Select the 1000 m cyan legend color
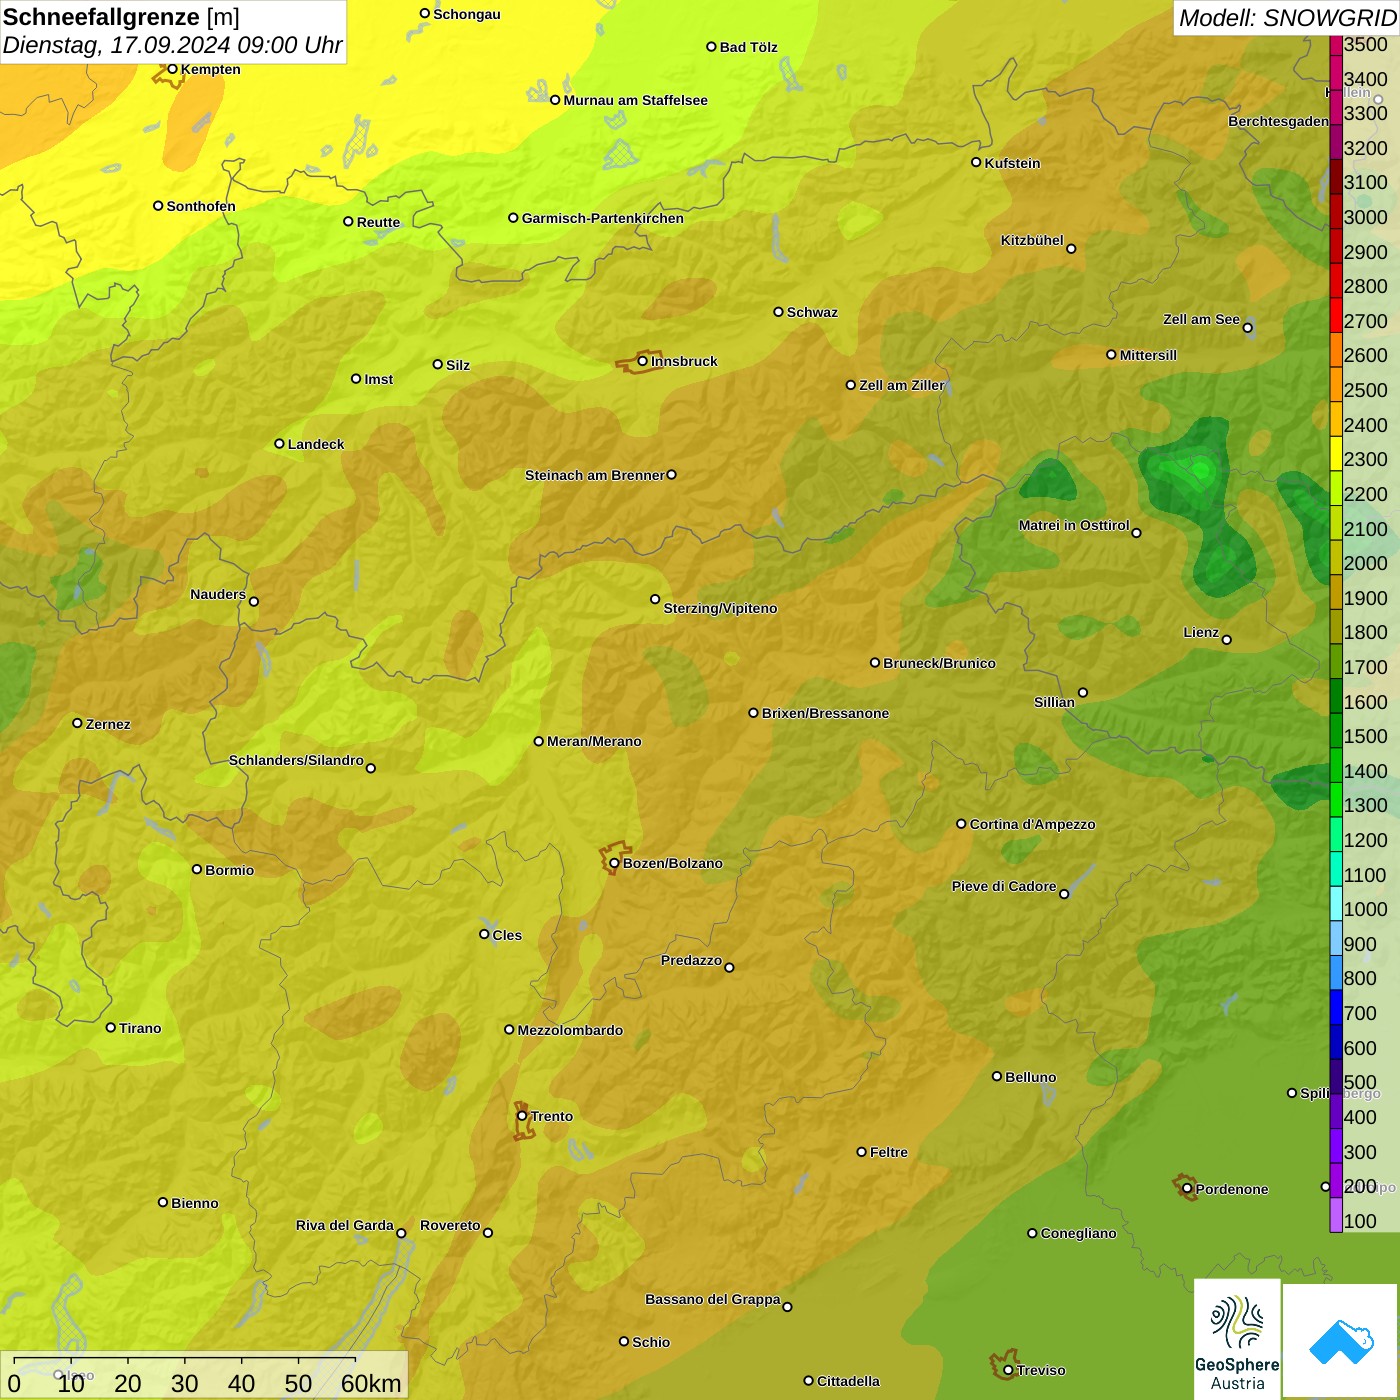Image resolution: width=1400 pixels, height=1400 pixels. tap(1336, 903)
